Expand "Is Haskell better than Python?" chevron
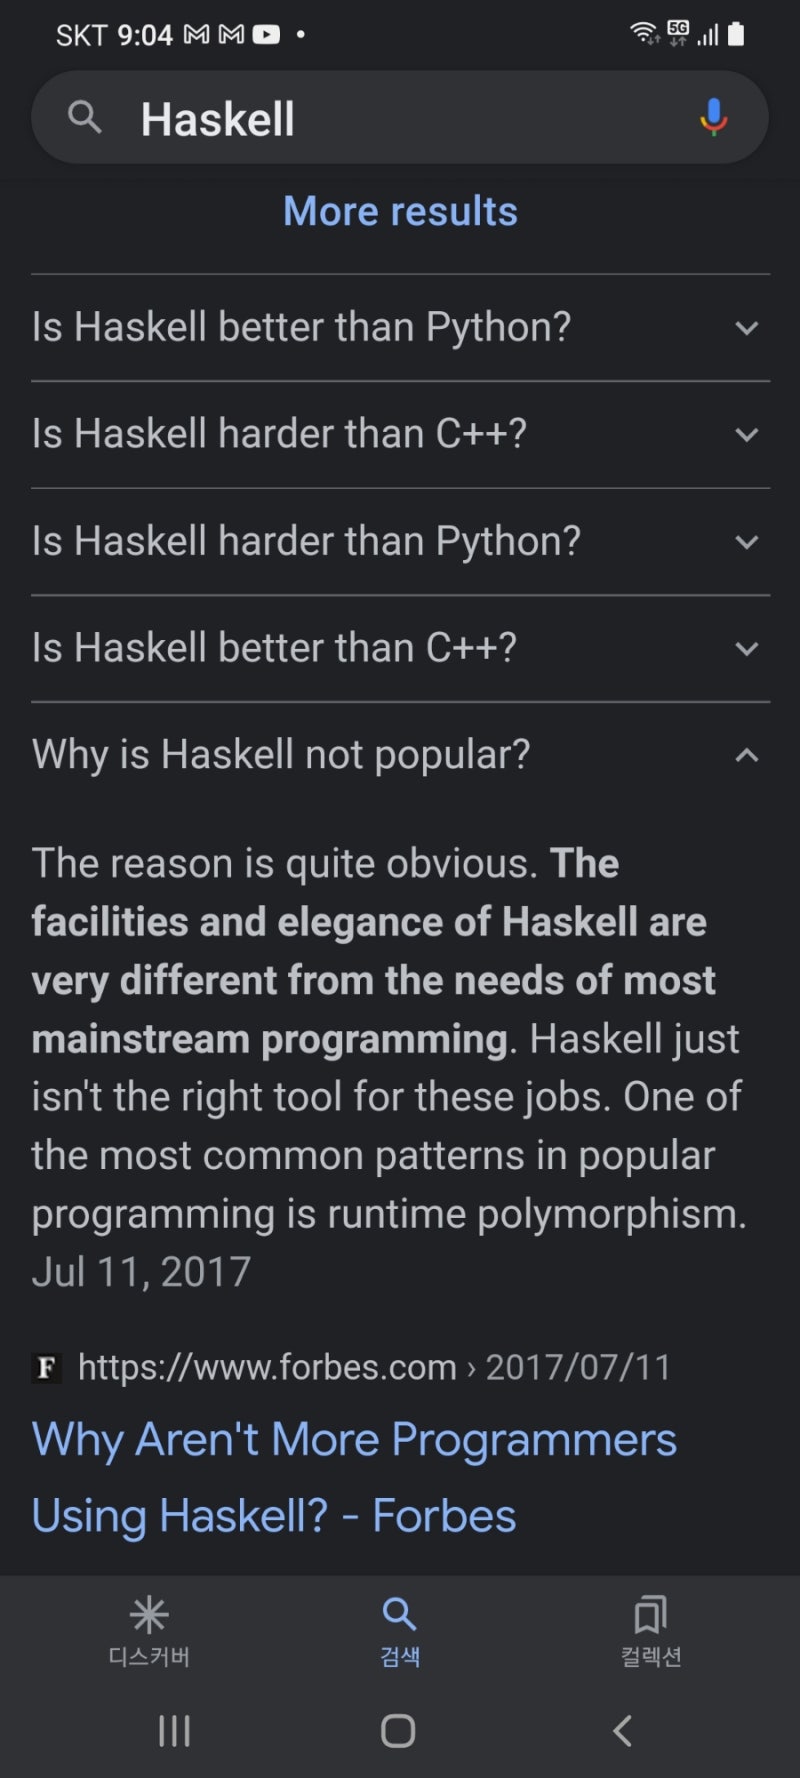 click(746, 328)
